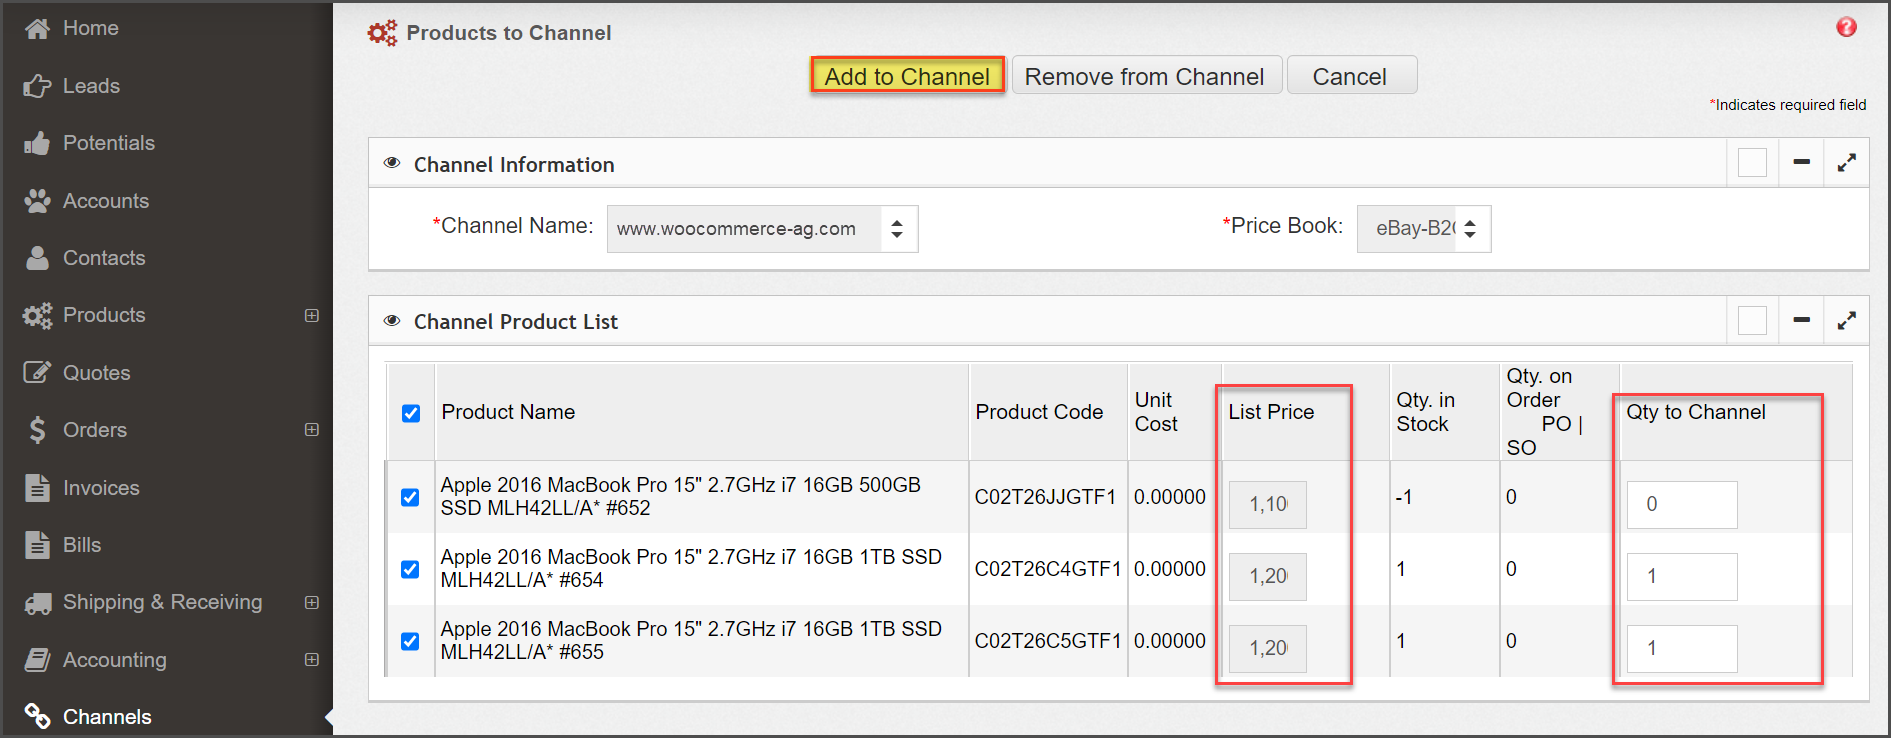Viewport: 1891px width, 738px height.
Task: Open Bills from sidebar
Action: (x=82, y=545)
